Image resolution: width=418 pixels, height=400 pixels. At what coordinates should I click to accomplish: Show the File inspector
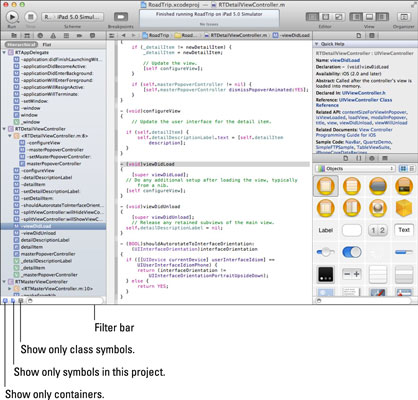tap(359, 35)
